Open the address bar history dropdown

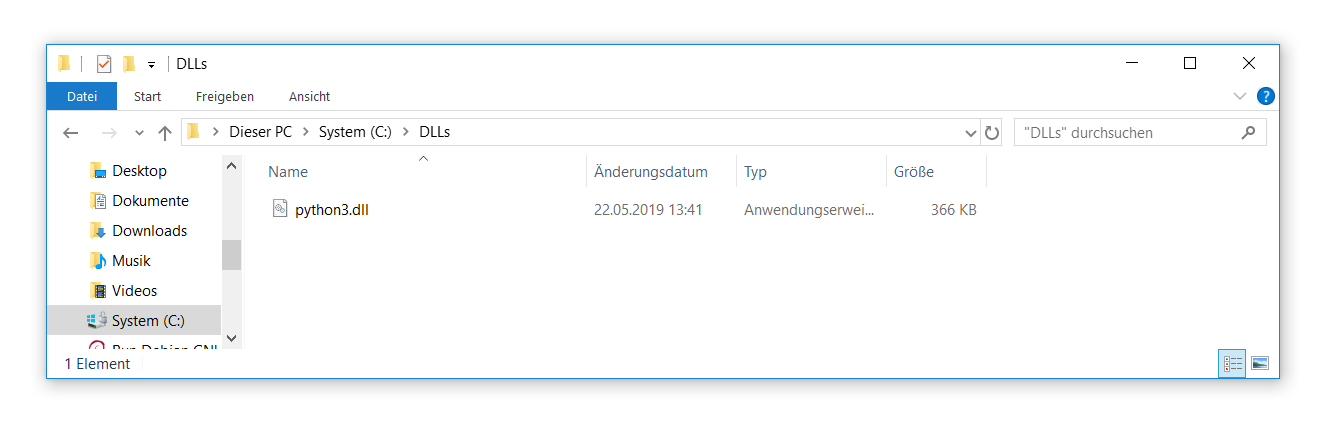pyautogui.click(x=971, y=133)
